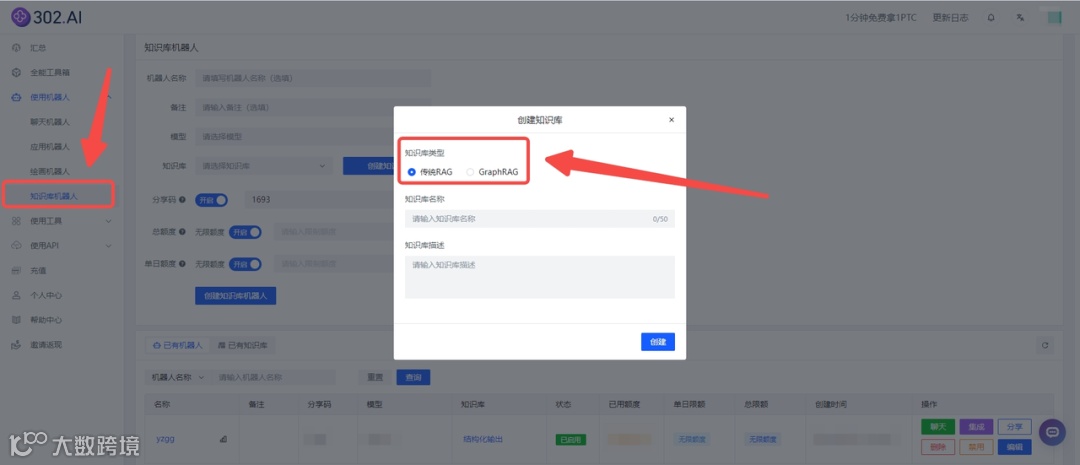Click the 全能工具箱 cube icon
Screen dimensions: 1080x465
tap(17, 72)
